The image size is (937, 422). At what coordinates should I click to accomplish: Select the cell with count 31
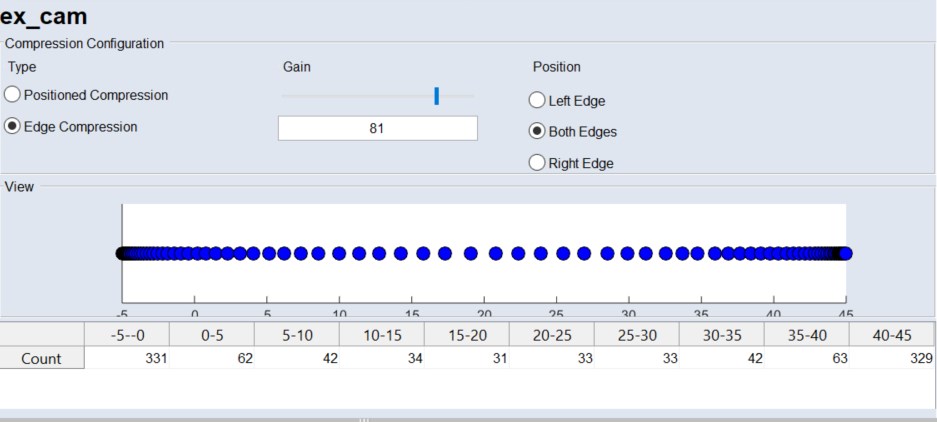tap(467, 358)
